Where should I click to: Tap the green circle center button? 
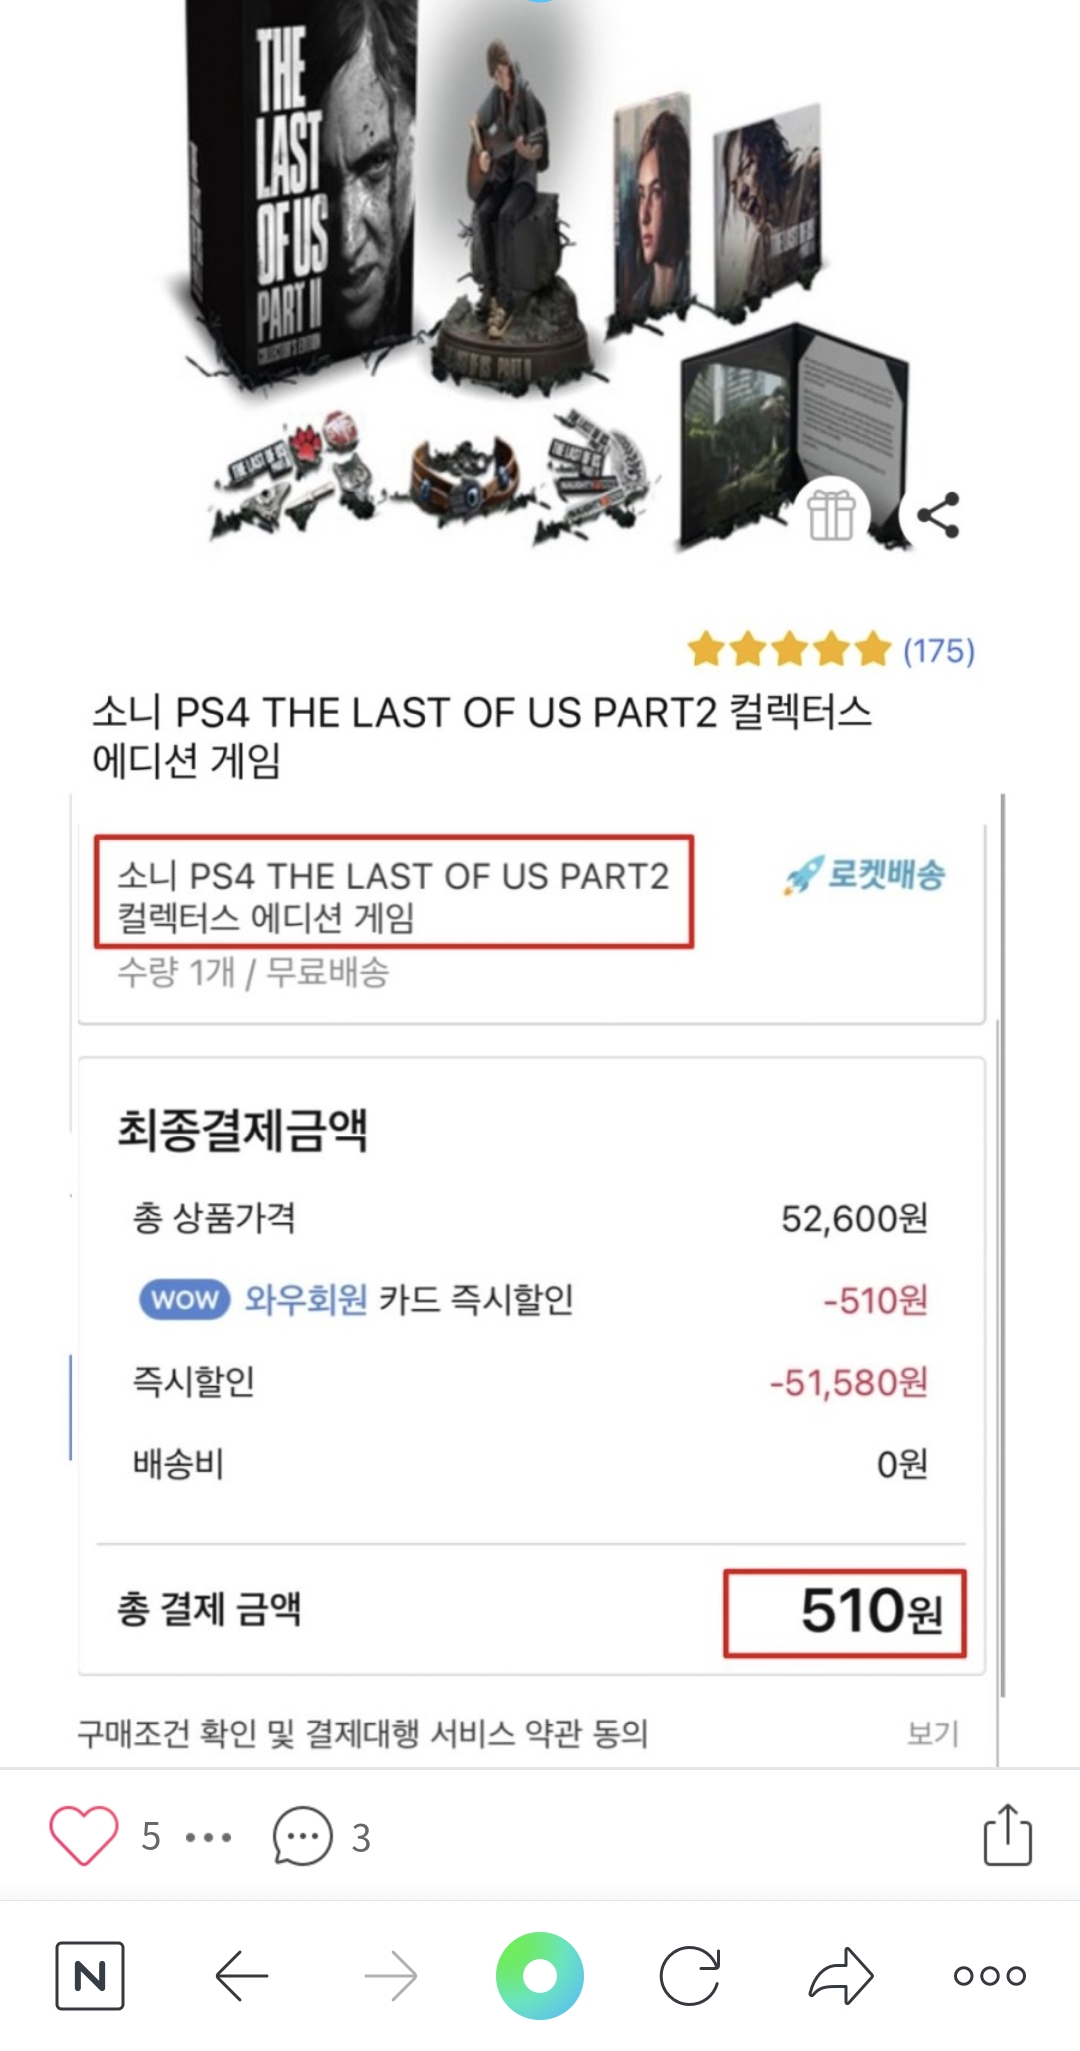(540, 1975)
